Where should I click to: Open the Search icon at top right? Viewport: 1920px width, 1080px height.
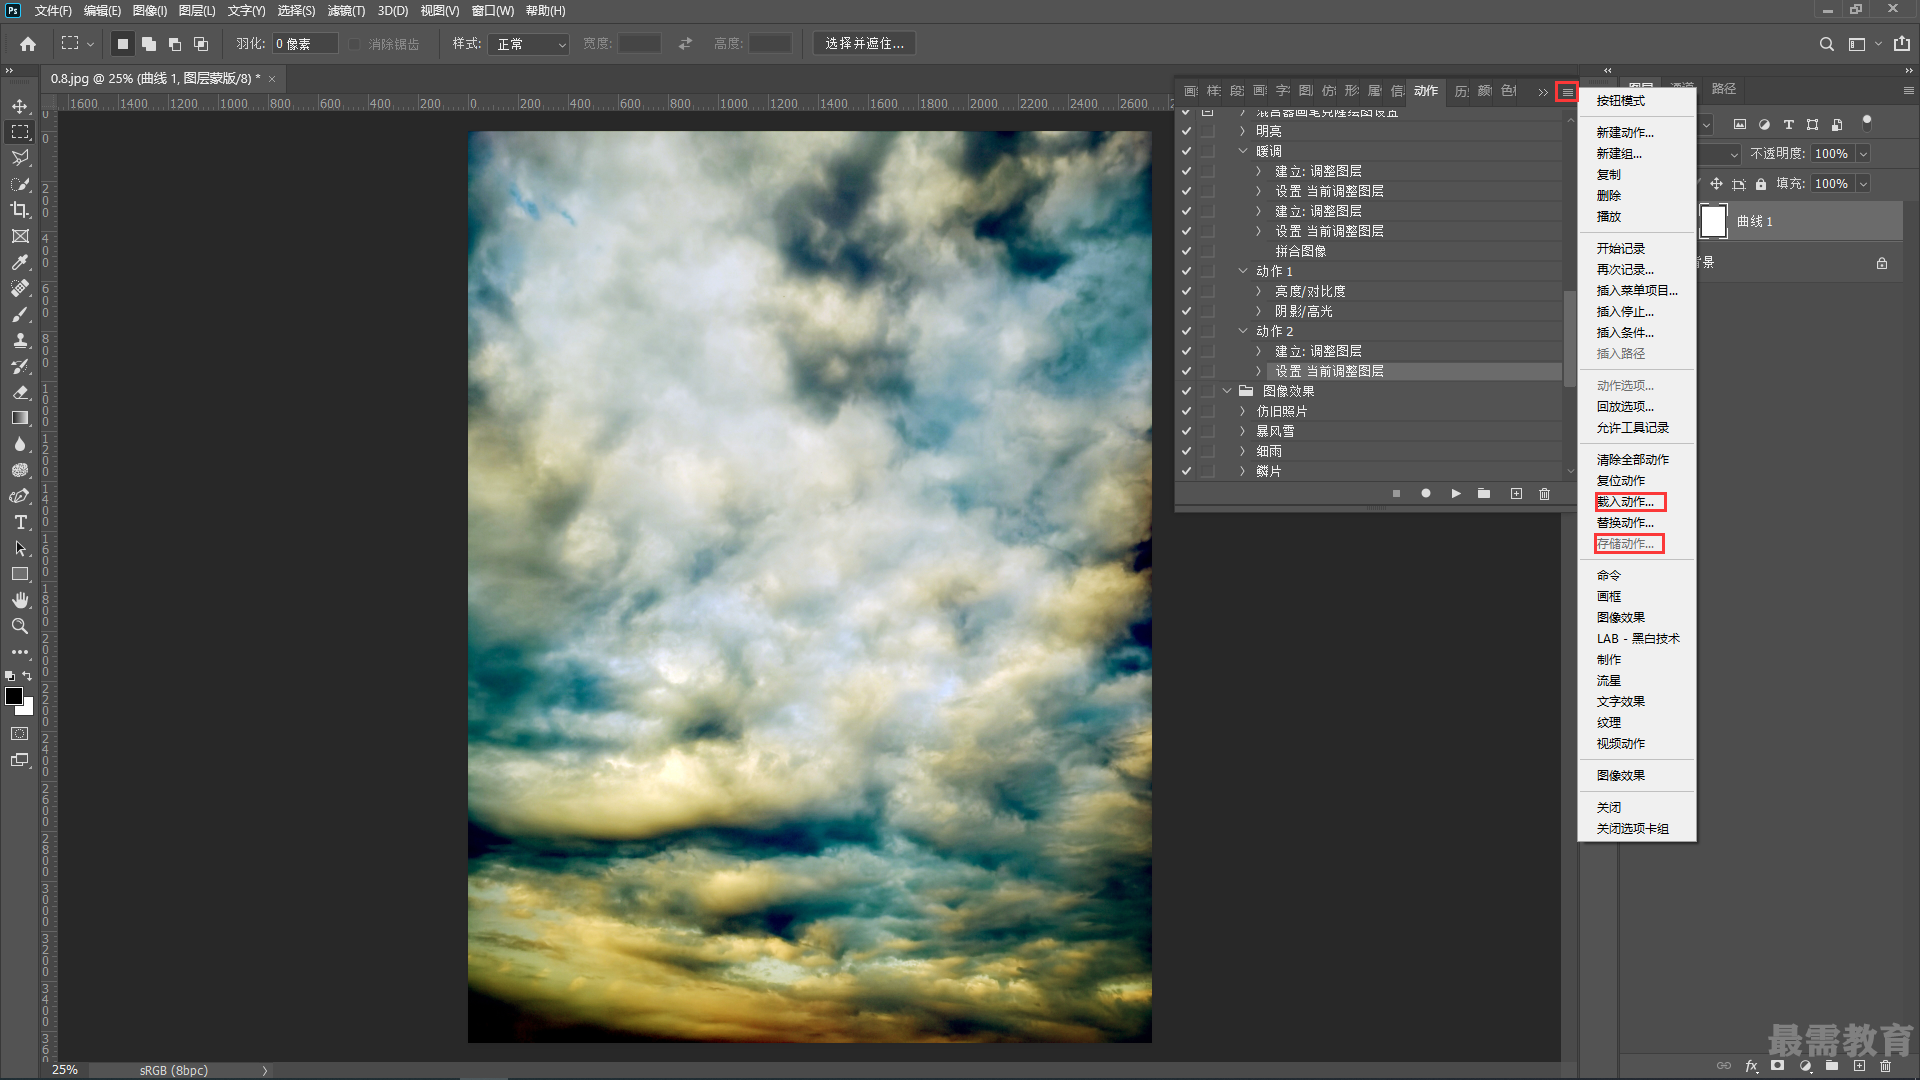[1826, 44]
